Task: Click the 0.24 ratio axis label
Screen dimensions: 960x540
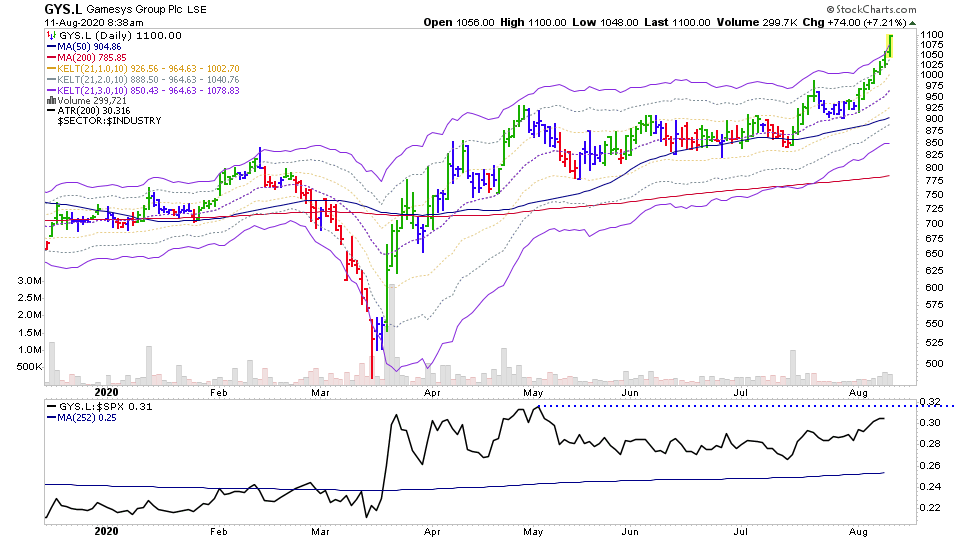Action: 930,487
